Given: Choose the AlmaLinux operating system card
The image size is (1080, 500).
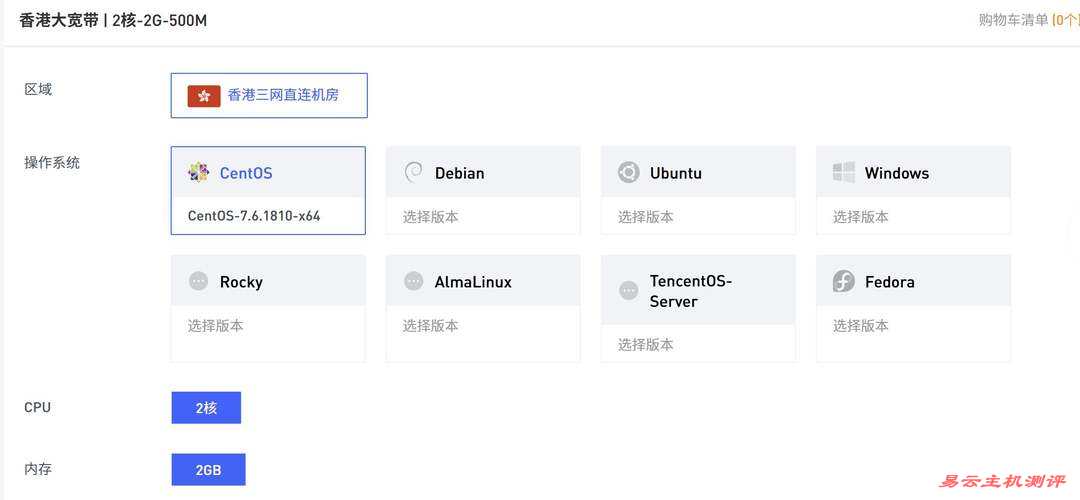Looking at the screenshot, I should (483, 309).
